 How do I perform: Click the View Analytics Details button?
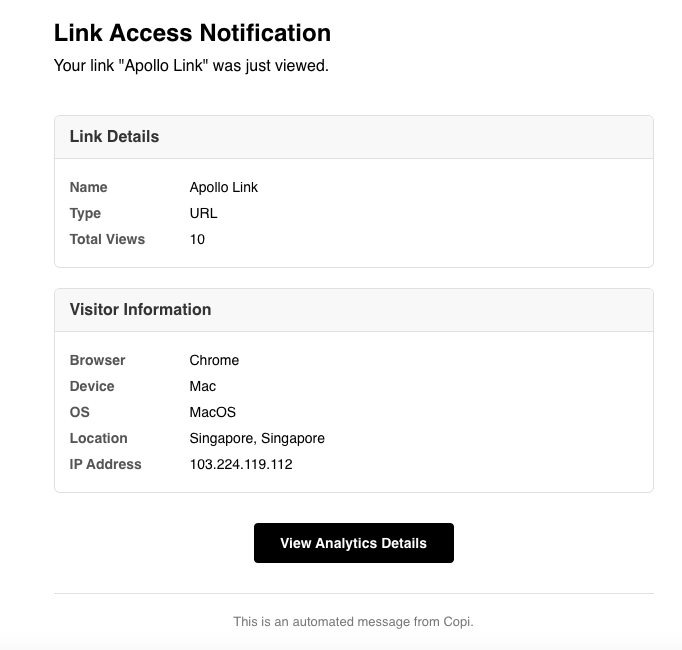click(x=353, y=543)
